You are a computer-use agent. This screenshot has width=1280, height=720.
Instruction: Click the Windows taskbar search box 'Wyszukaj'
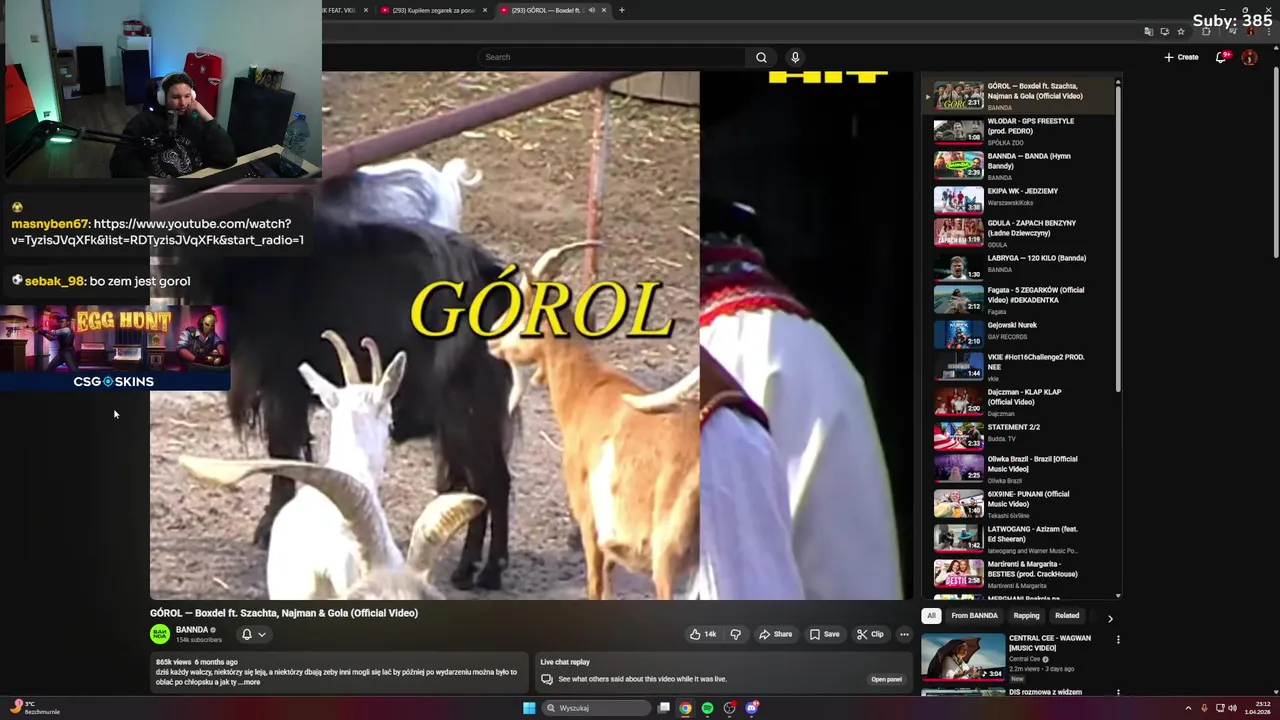pos(597,708)
